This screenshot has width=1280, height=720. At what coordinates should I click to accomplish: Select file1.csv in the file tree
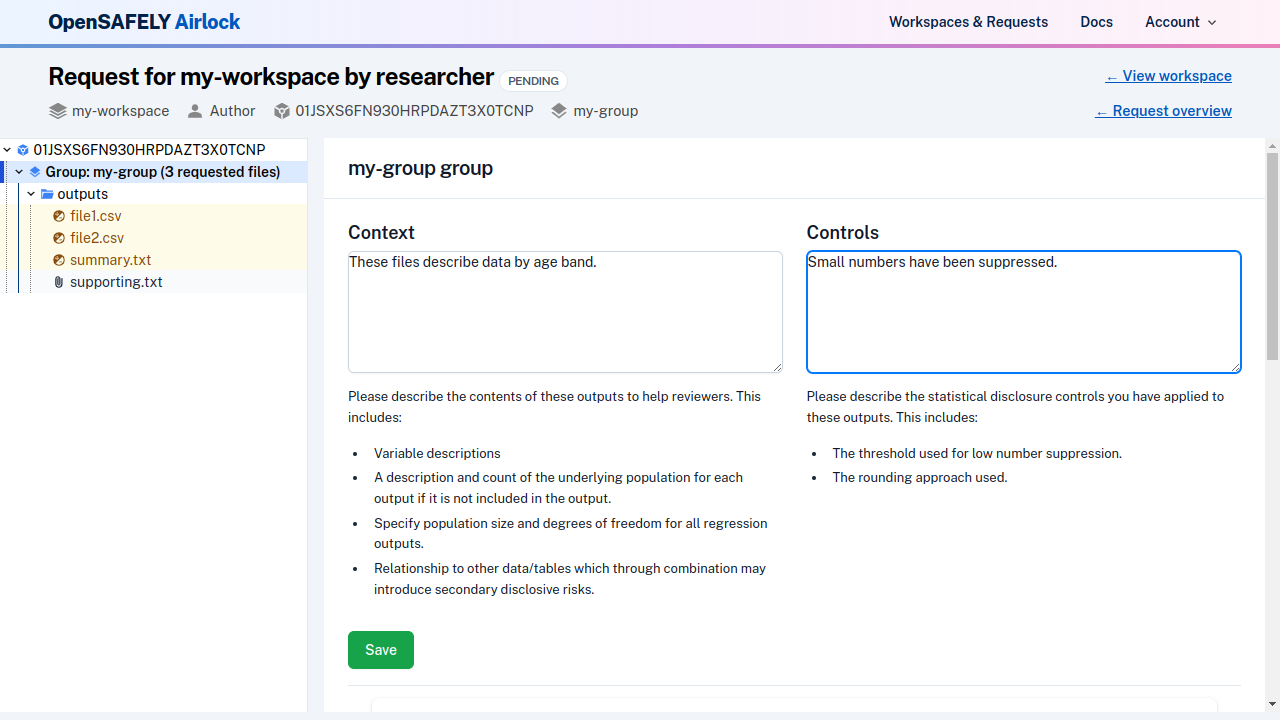95,216
